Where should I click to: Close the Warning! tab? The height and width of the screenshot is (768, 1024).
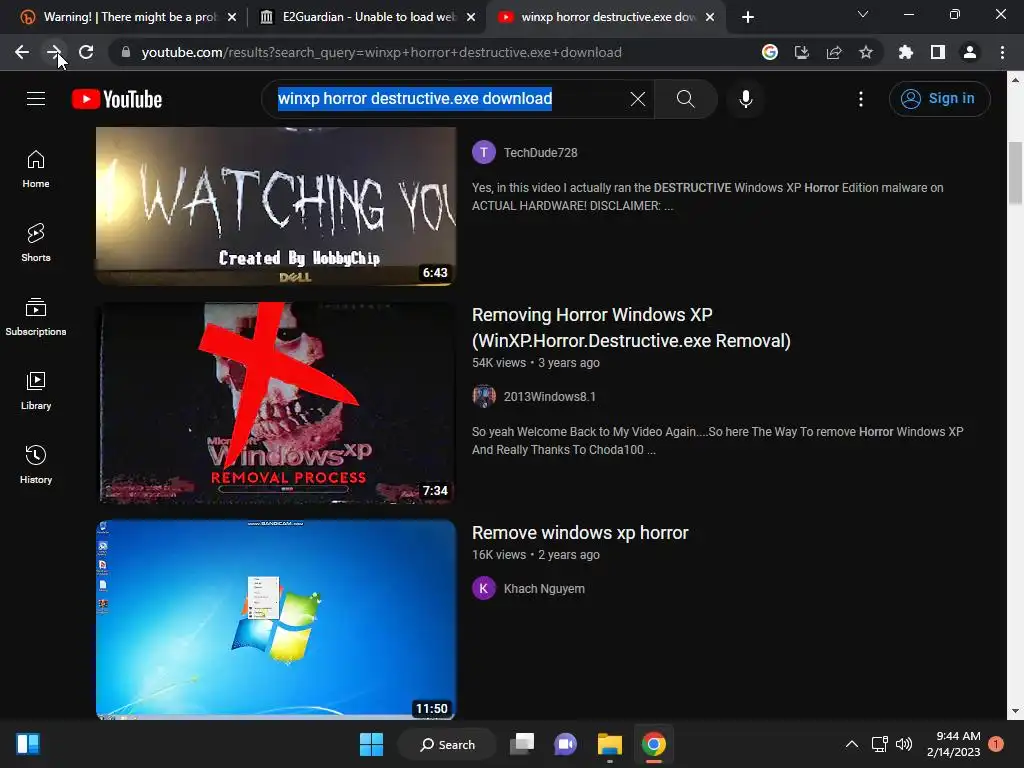click(232, 17)
